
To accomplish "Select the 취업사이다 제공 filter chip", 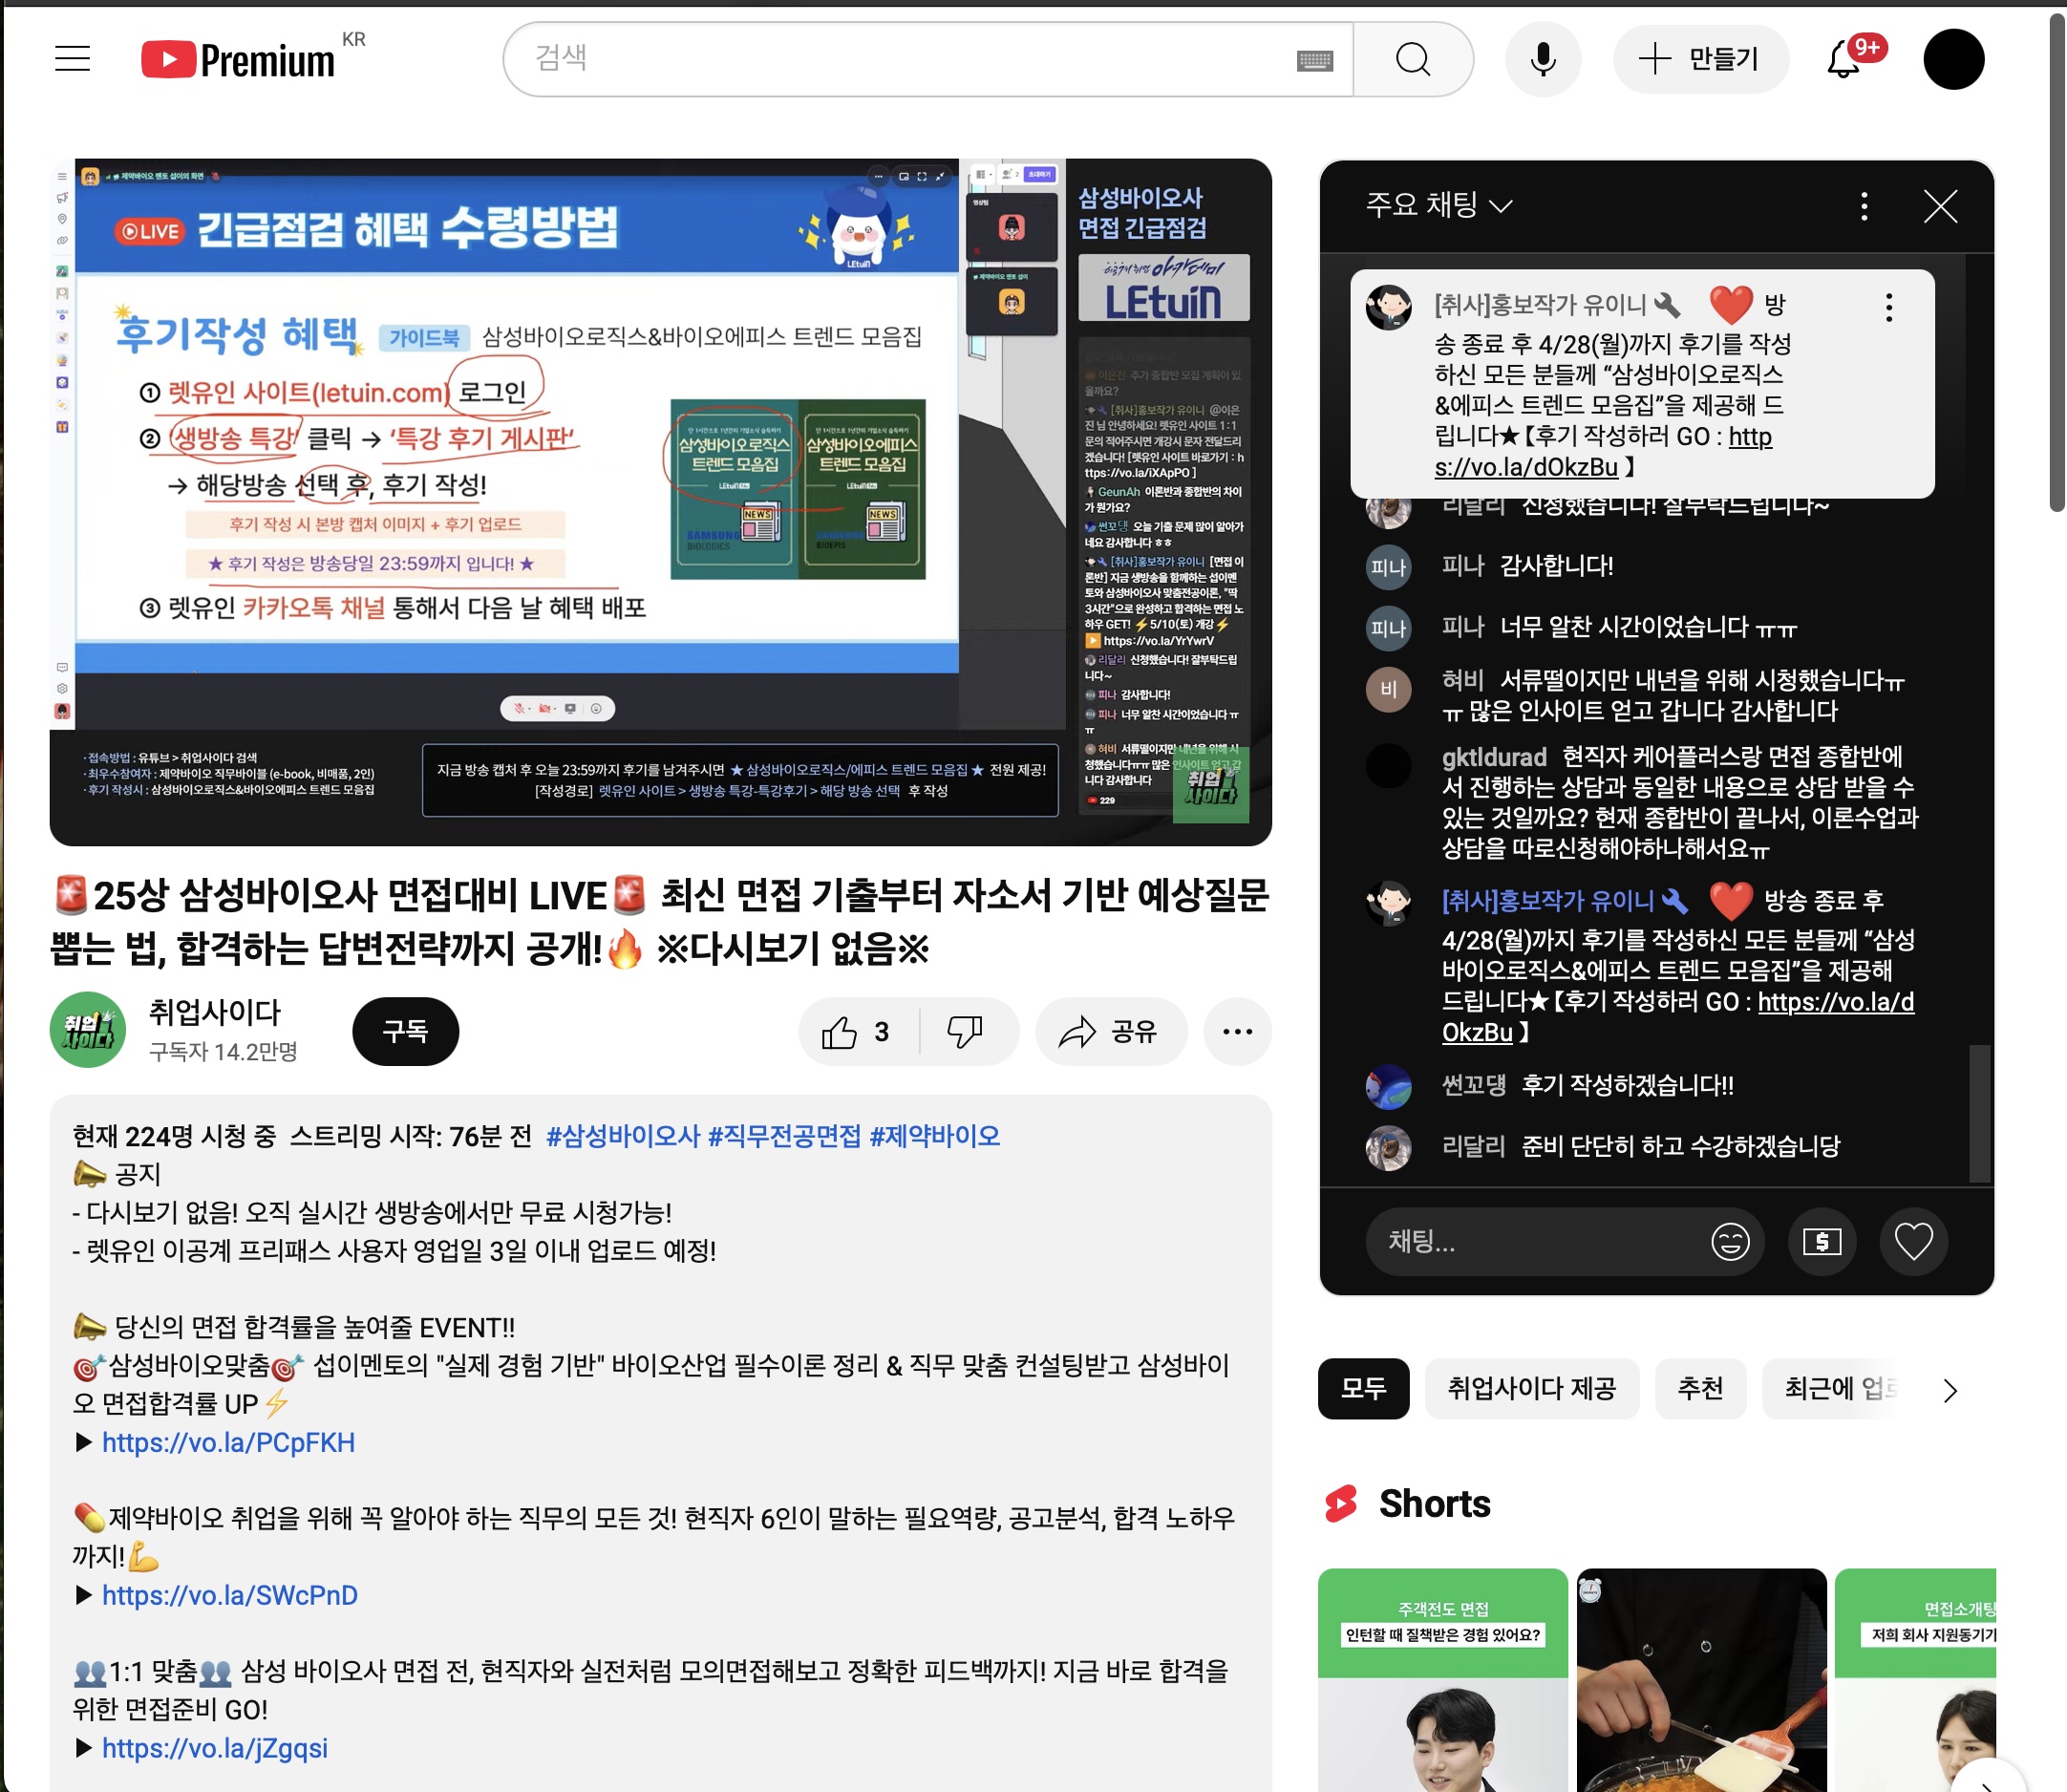I will point(1531,1389).
